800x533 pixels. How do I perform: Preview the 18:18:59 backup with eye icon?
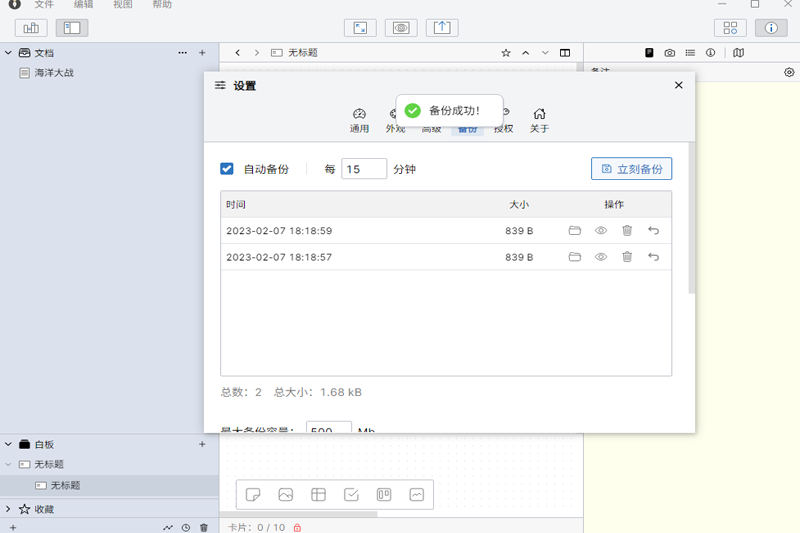[x=601, y=231]
